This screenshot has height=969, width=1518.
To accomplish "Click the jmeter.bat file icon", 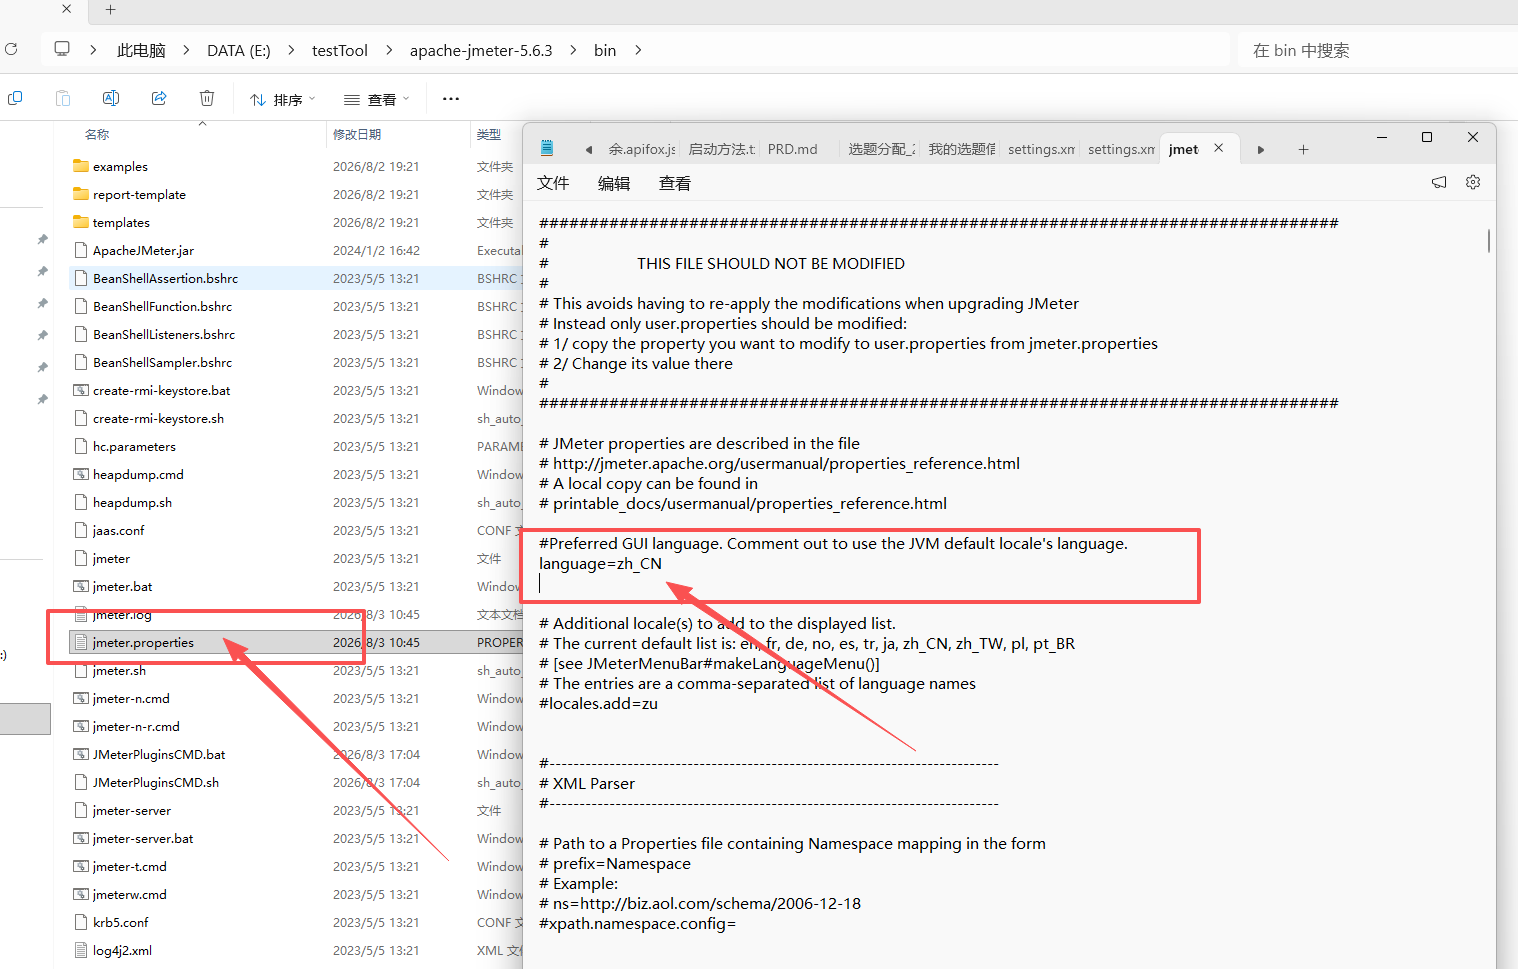I will [x=81, y=586].
